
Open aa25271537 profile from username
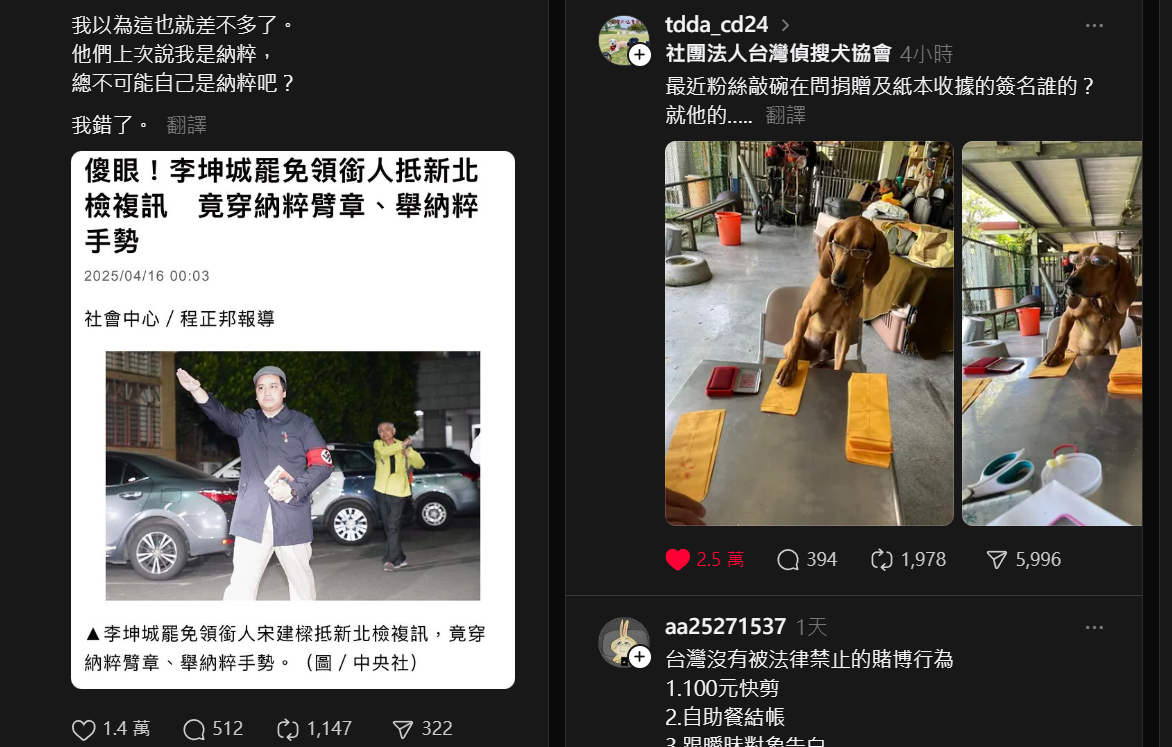pyautogui.click(x=725, y=627)
